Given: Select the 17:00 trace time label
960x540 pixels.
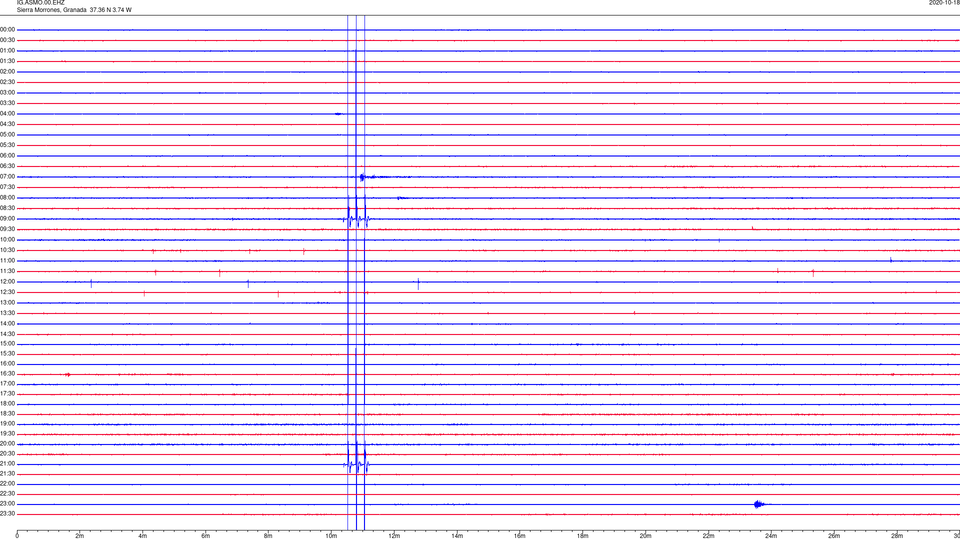Looking at the screenshot, I should pos(8,384).
